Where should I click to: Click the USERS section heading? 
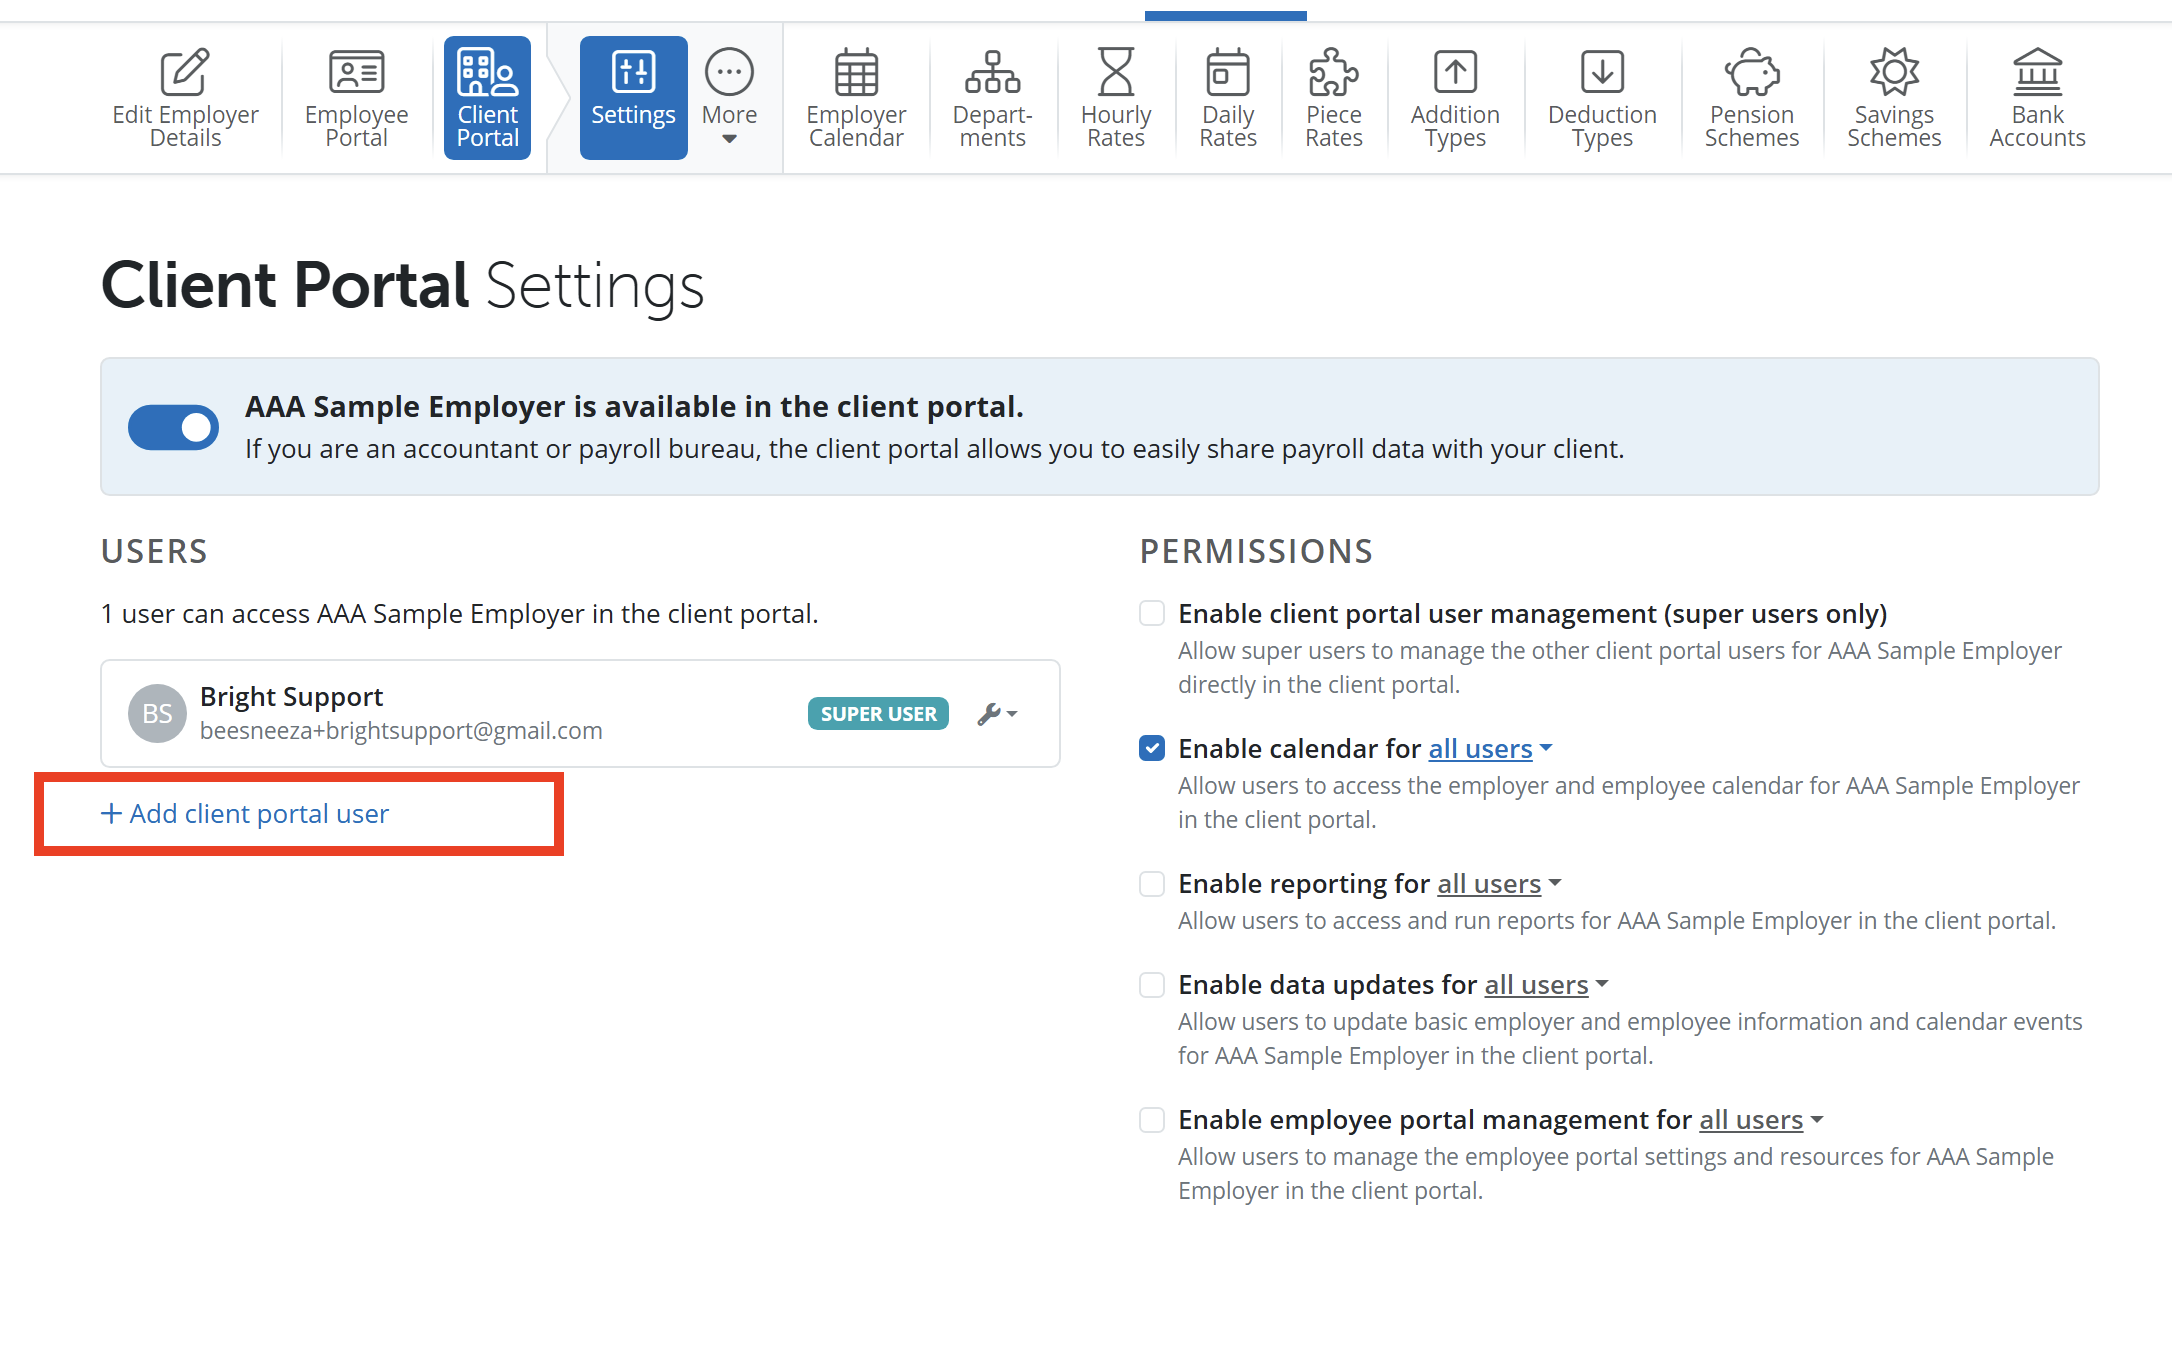[x=154, y=551]
